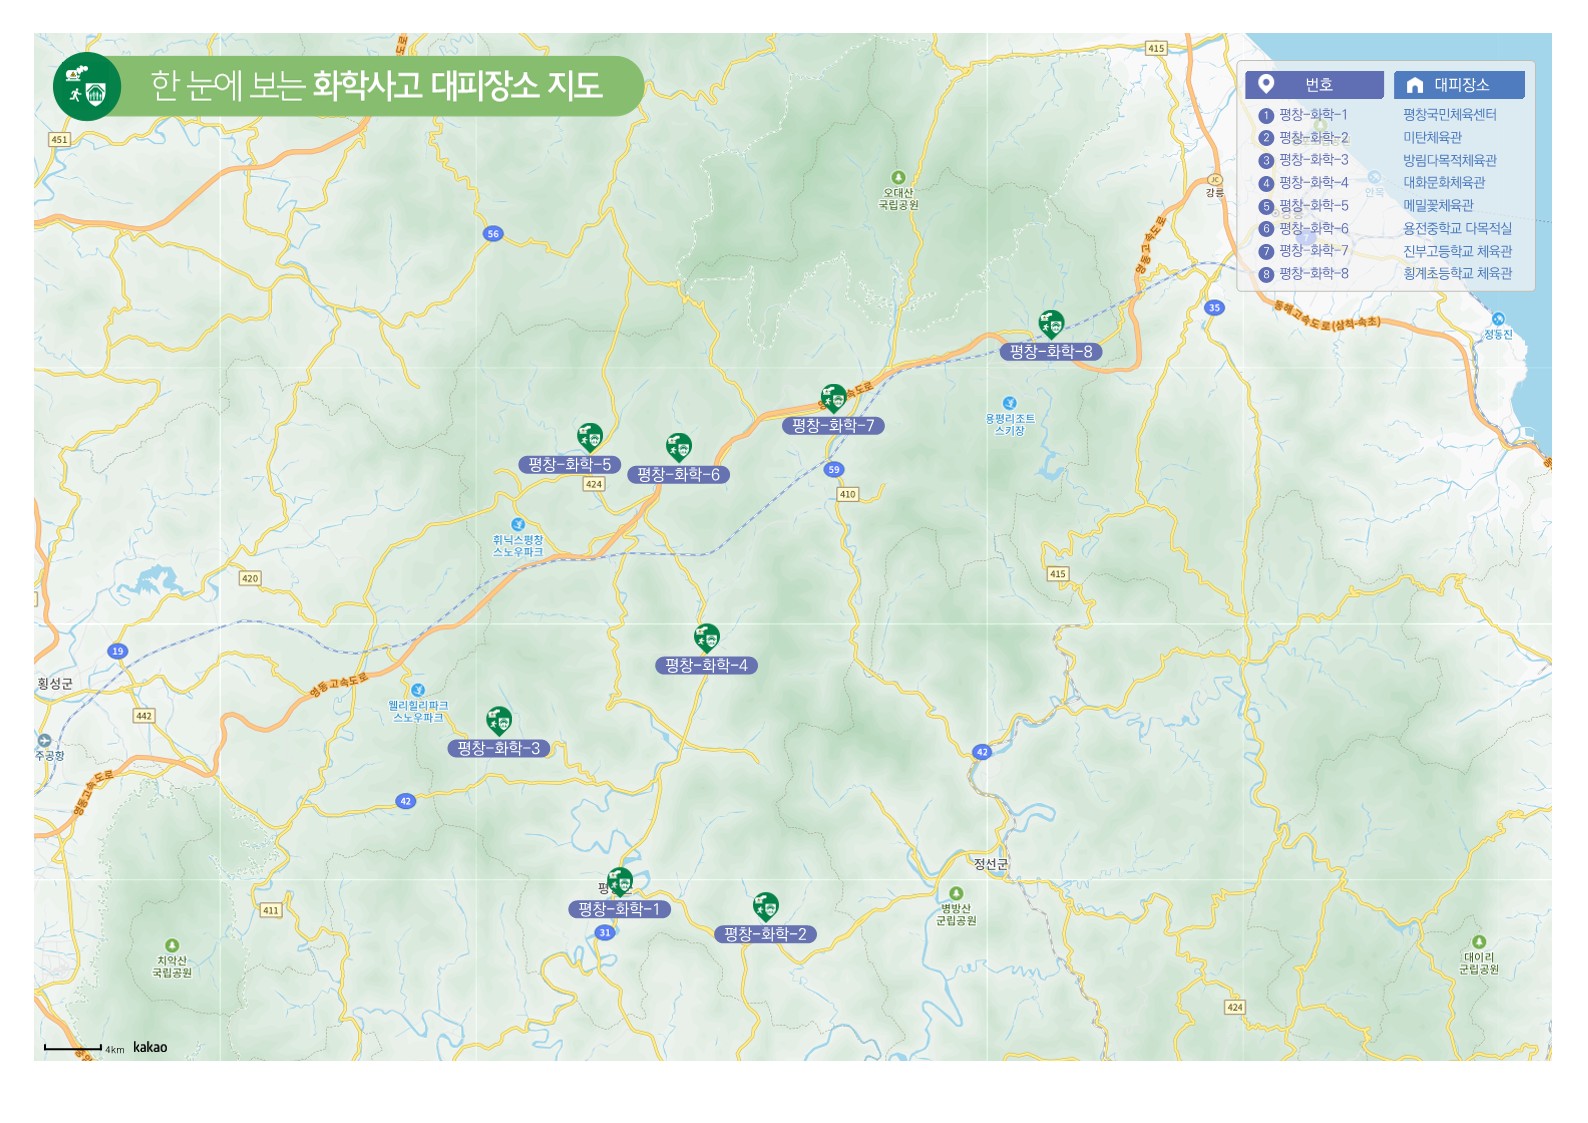Click the shelter marker above 평창-화학-7

[x=833, y=398]
